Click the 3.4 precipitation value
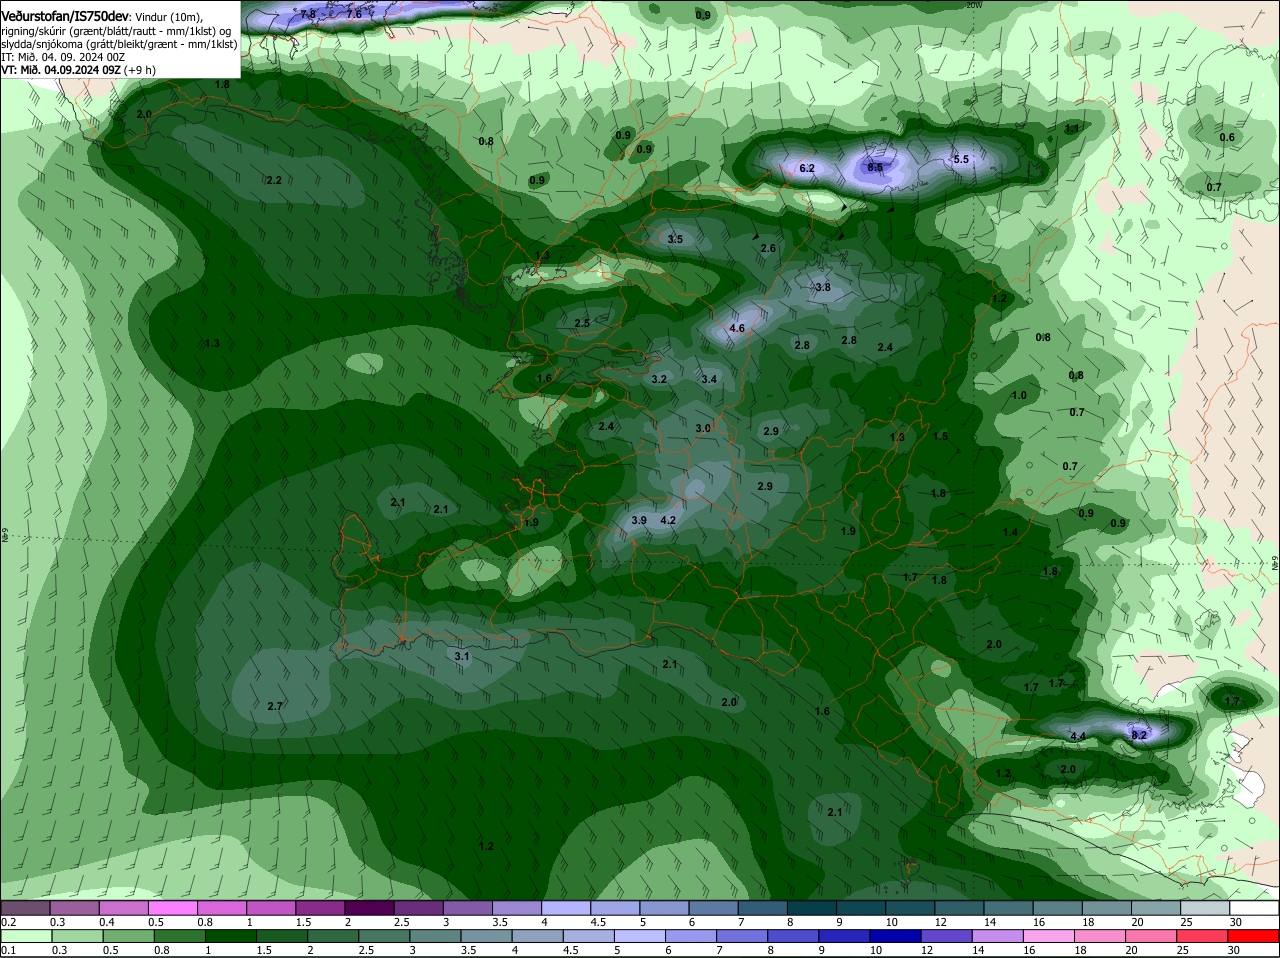This screenshot has height=958, width=1280. [709, 379]
